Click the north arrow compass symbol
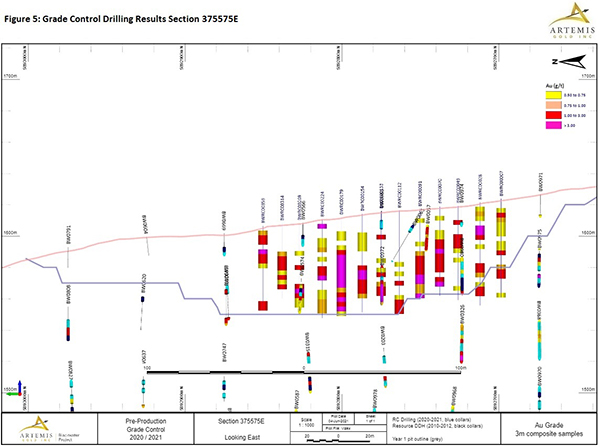The height and width of the screenshot is (447, 600). [569, 62]
